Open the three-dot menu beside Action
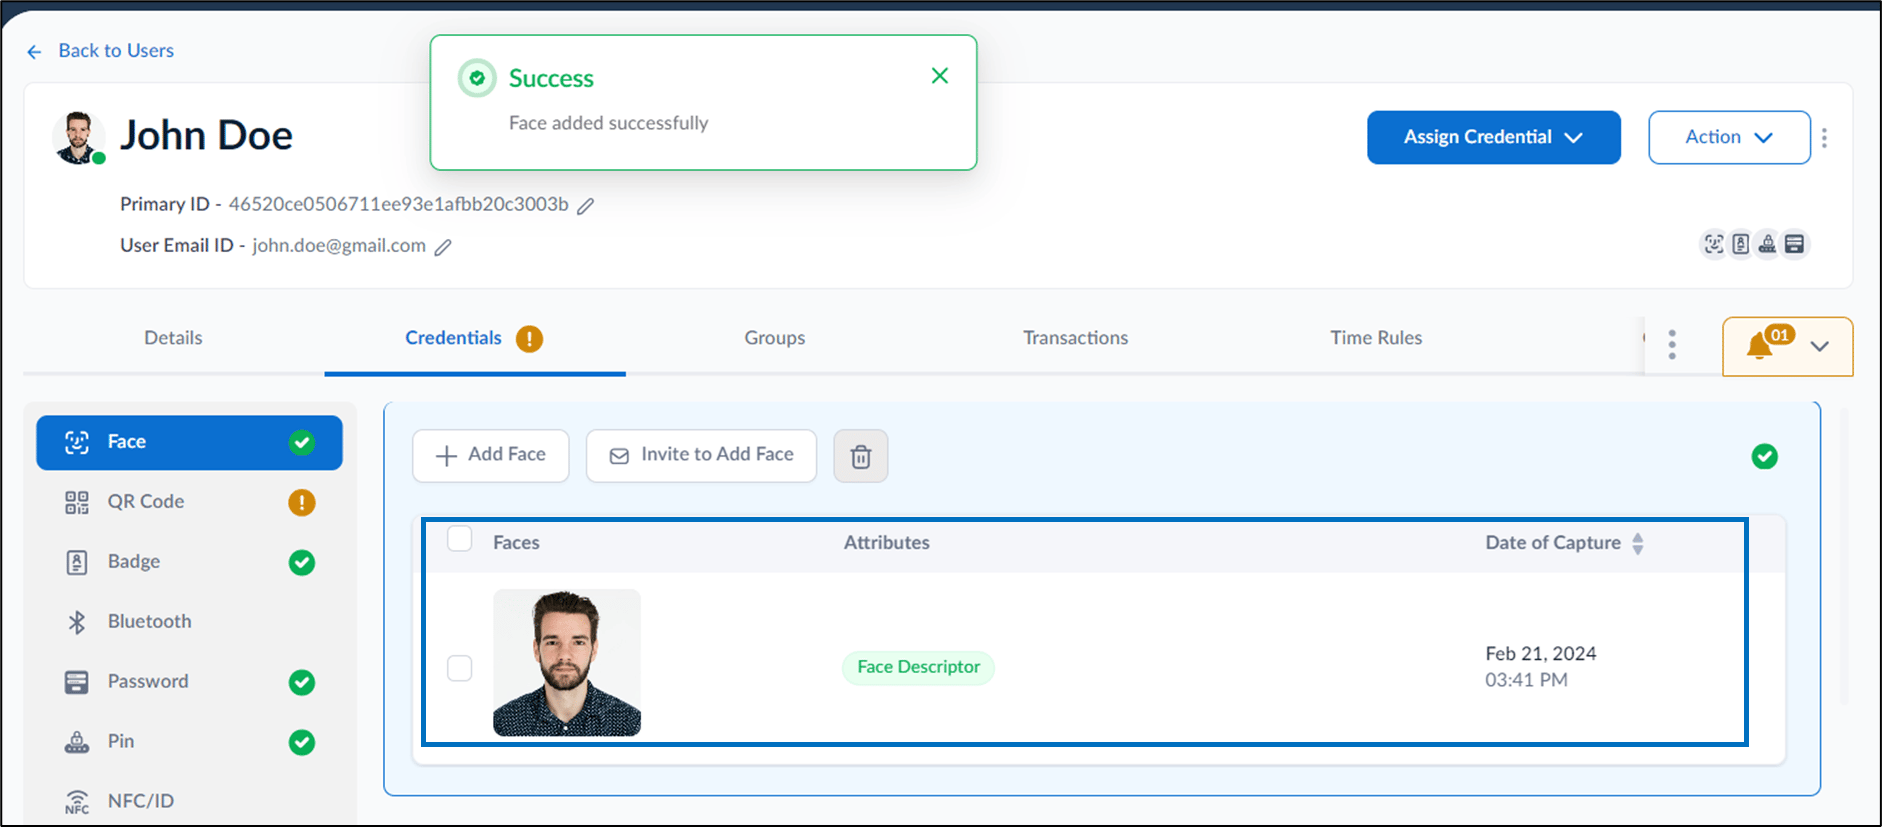The image size is (1882, 827). coord(1825,138)
